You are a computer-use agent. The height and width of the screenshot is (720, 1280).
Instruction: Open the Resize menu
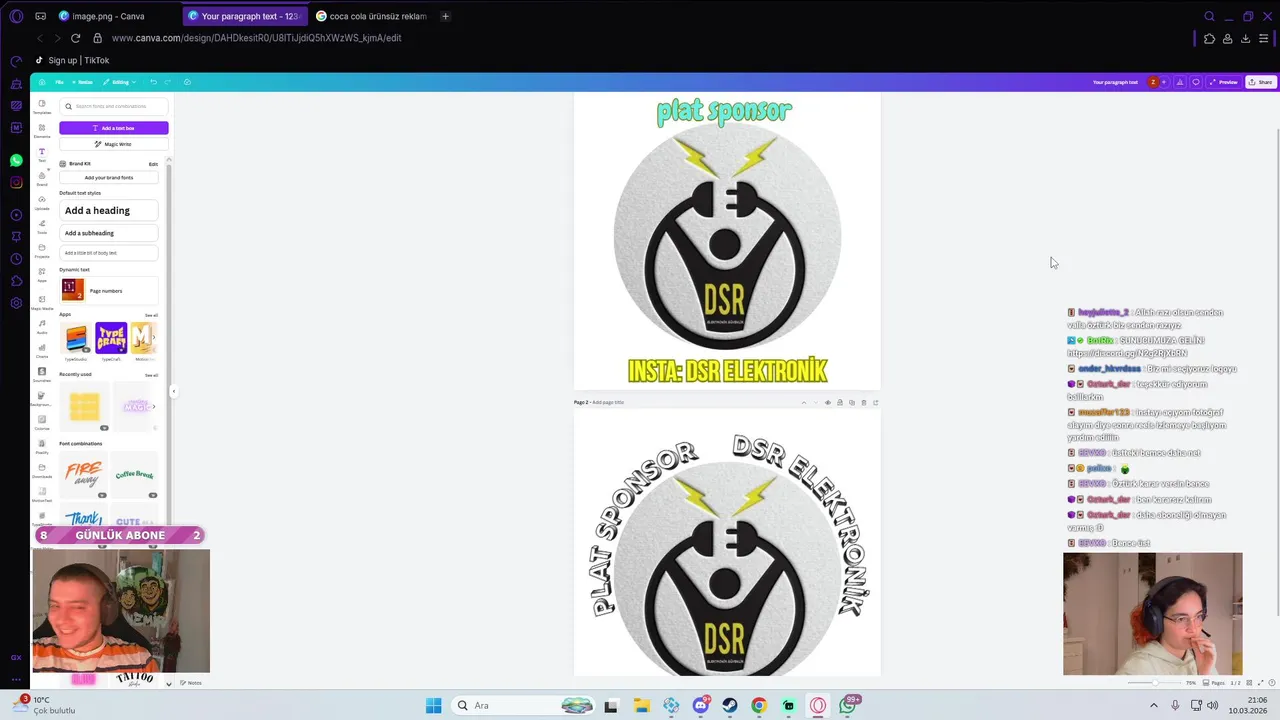click(82, 82)
